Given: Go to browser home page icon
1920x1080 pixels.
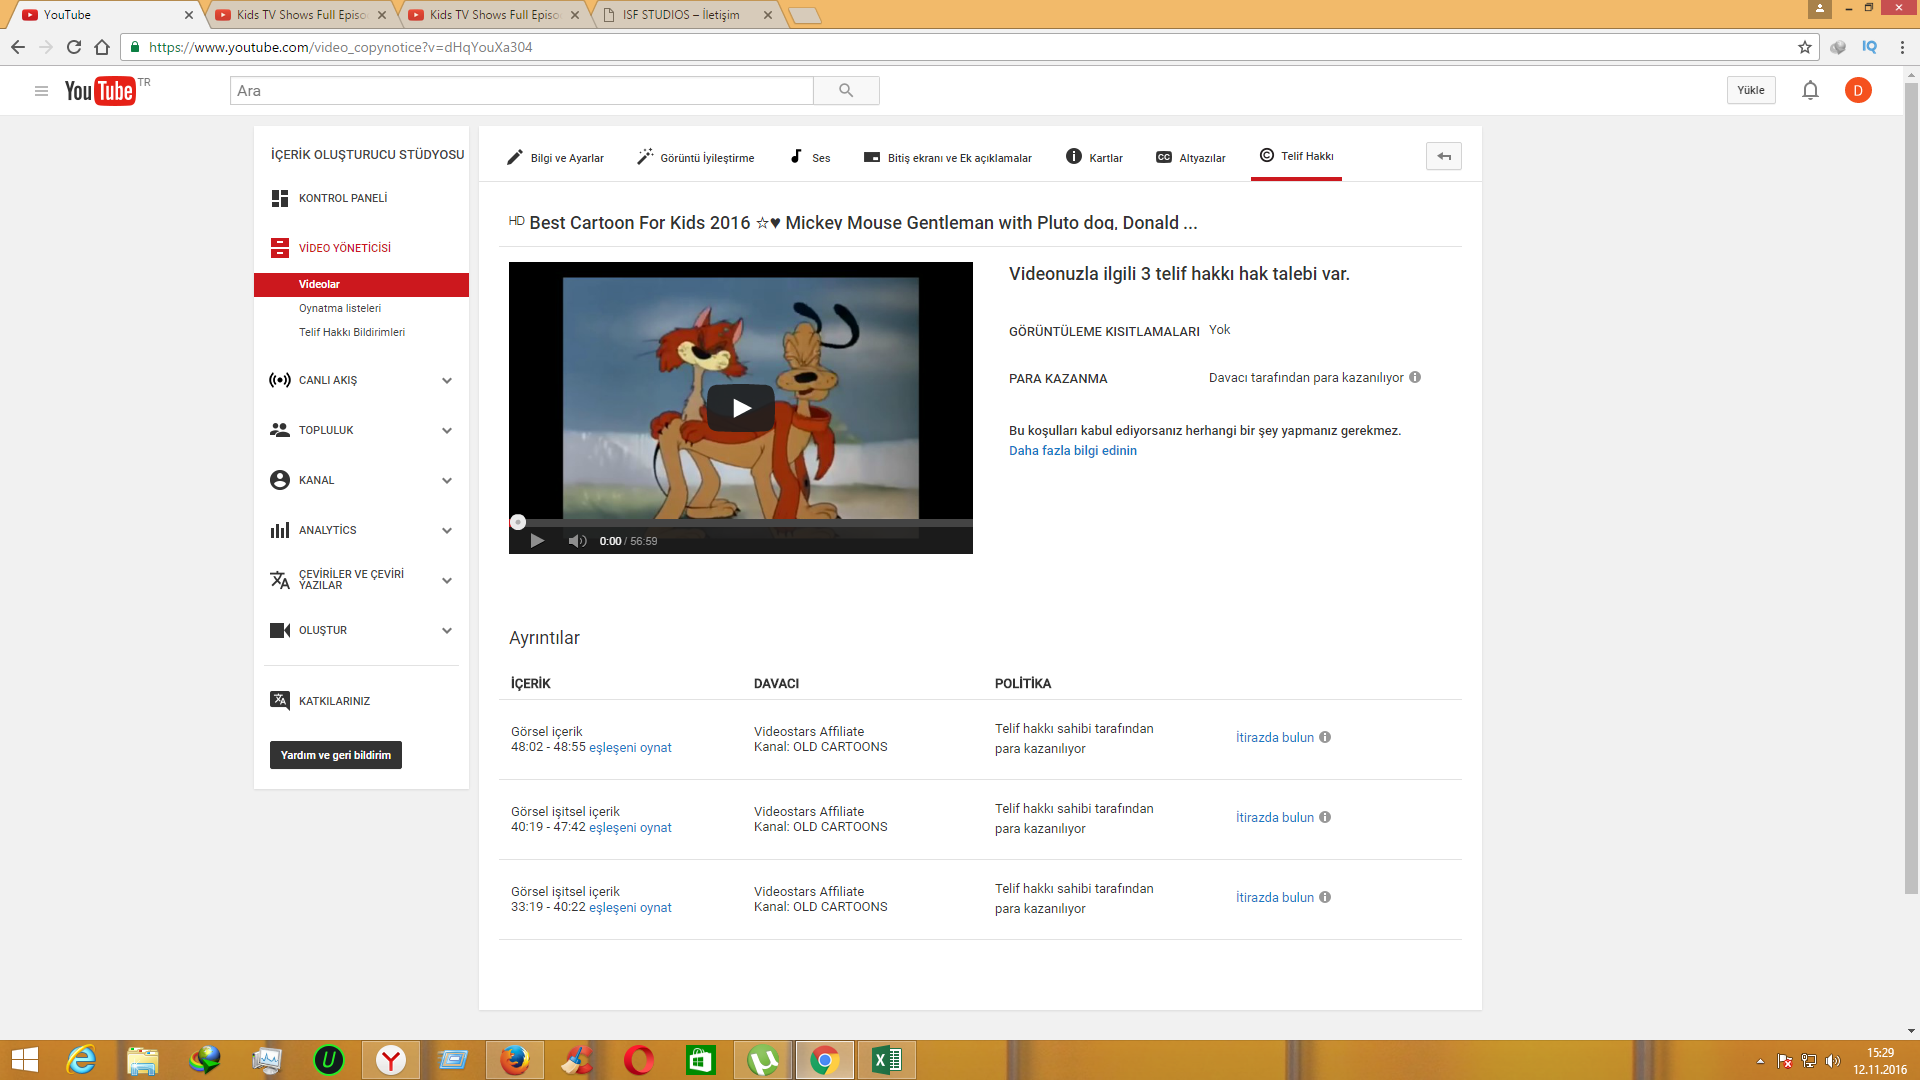Looking at the screenshot, I should (102, 47).
